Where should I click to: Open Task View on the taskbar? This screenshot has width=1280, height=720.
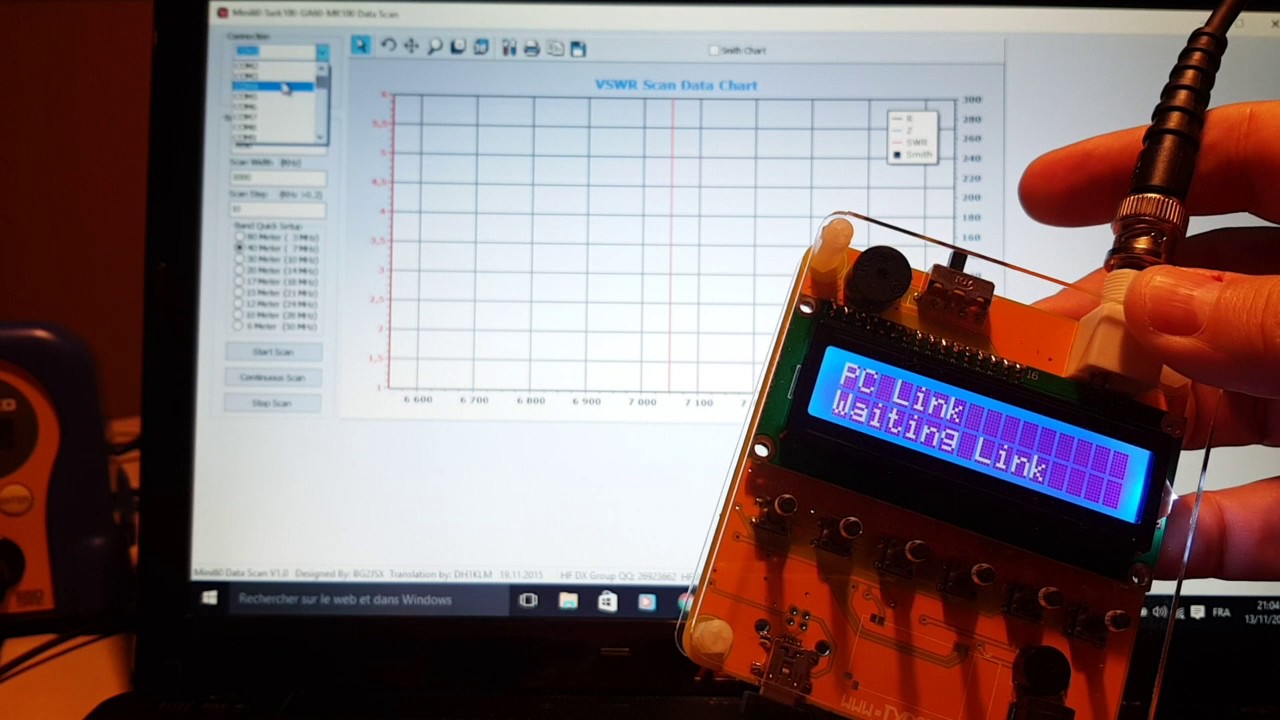click(528, 600)
